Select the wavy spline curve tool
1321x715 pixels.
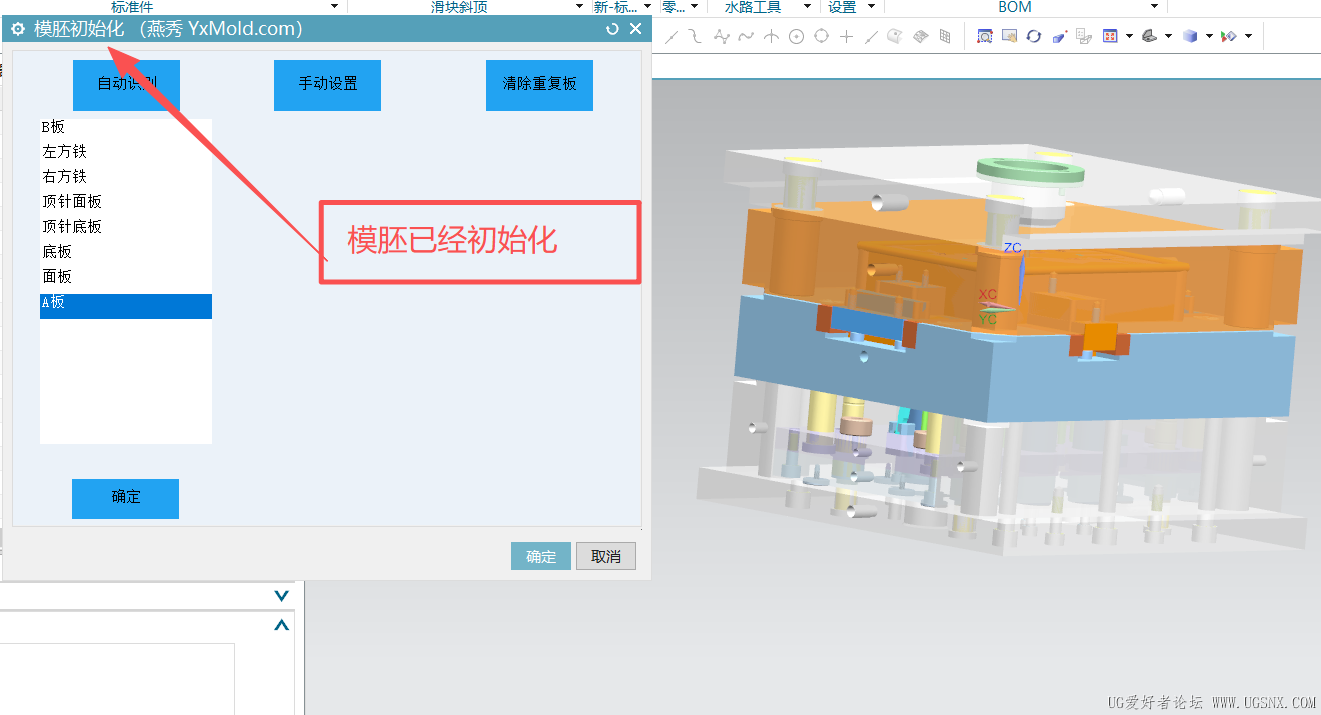tap(746, 37)
